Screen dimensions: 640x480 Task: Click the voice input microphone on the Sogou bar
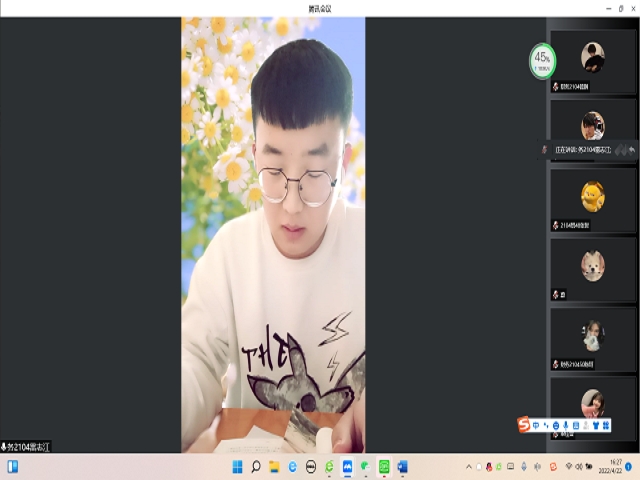click(x=566, y=425)
